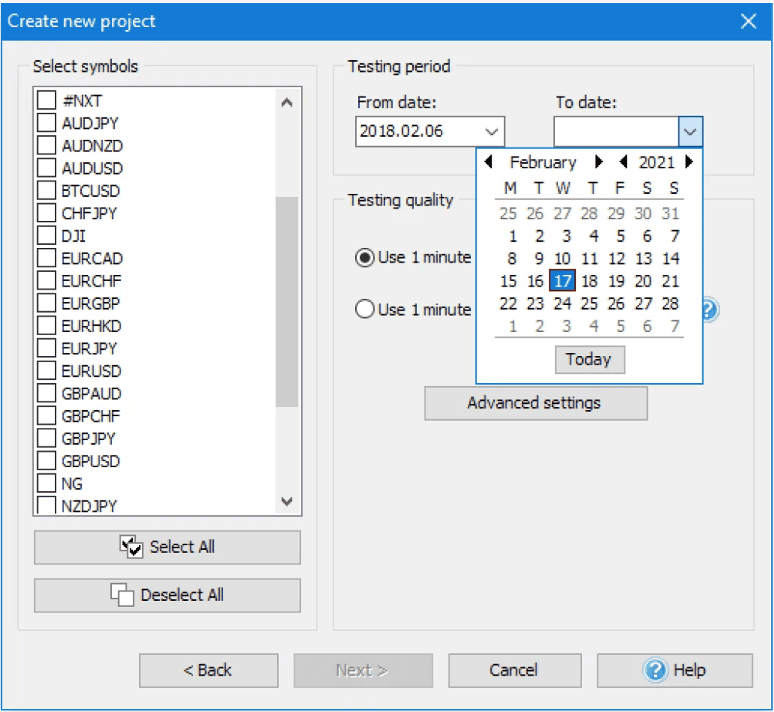The height and width of the screenshot is (712, 774).
Task: Check the EURUSD symbol checkbox
Action: (46, 371)
